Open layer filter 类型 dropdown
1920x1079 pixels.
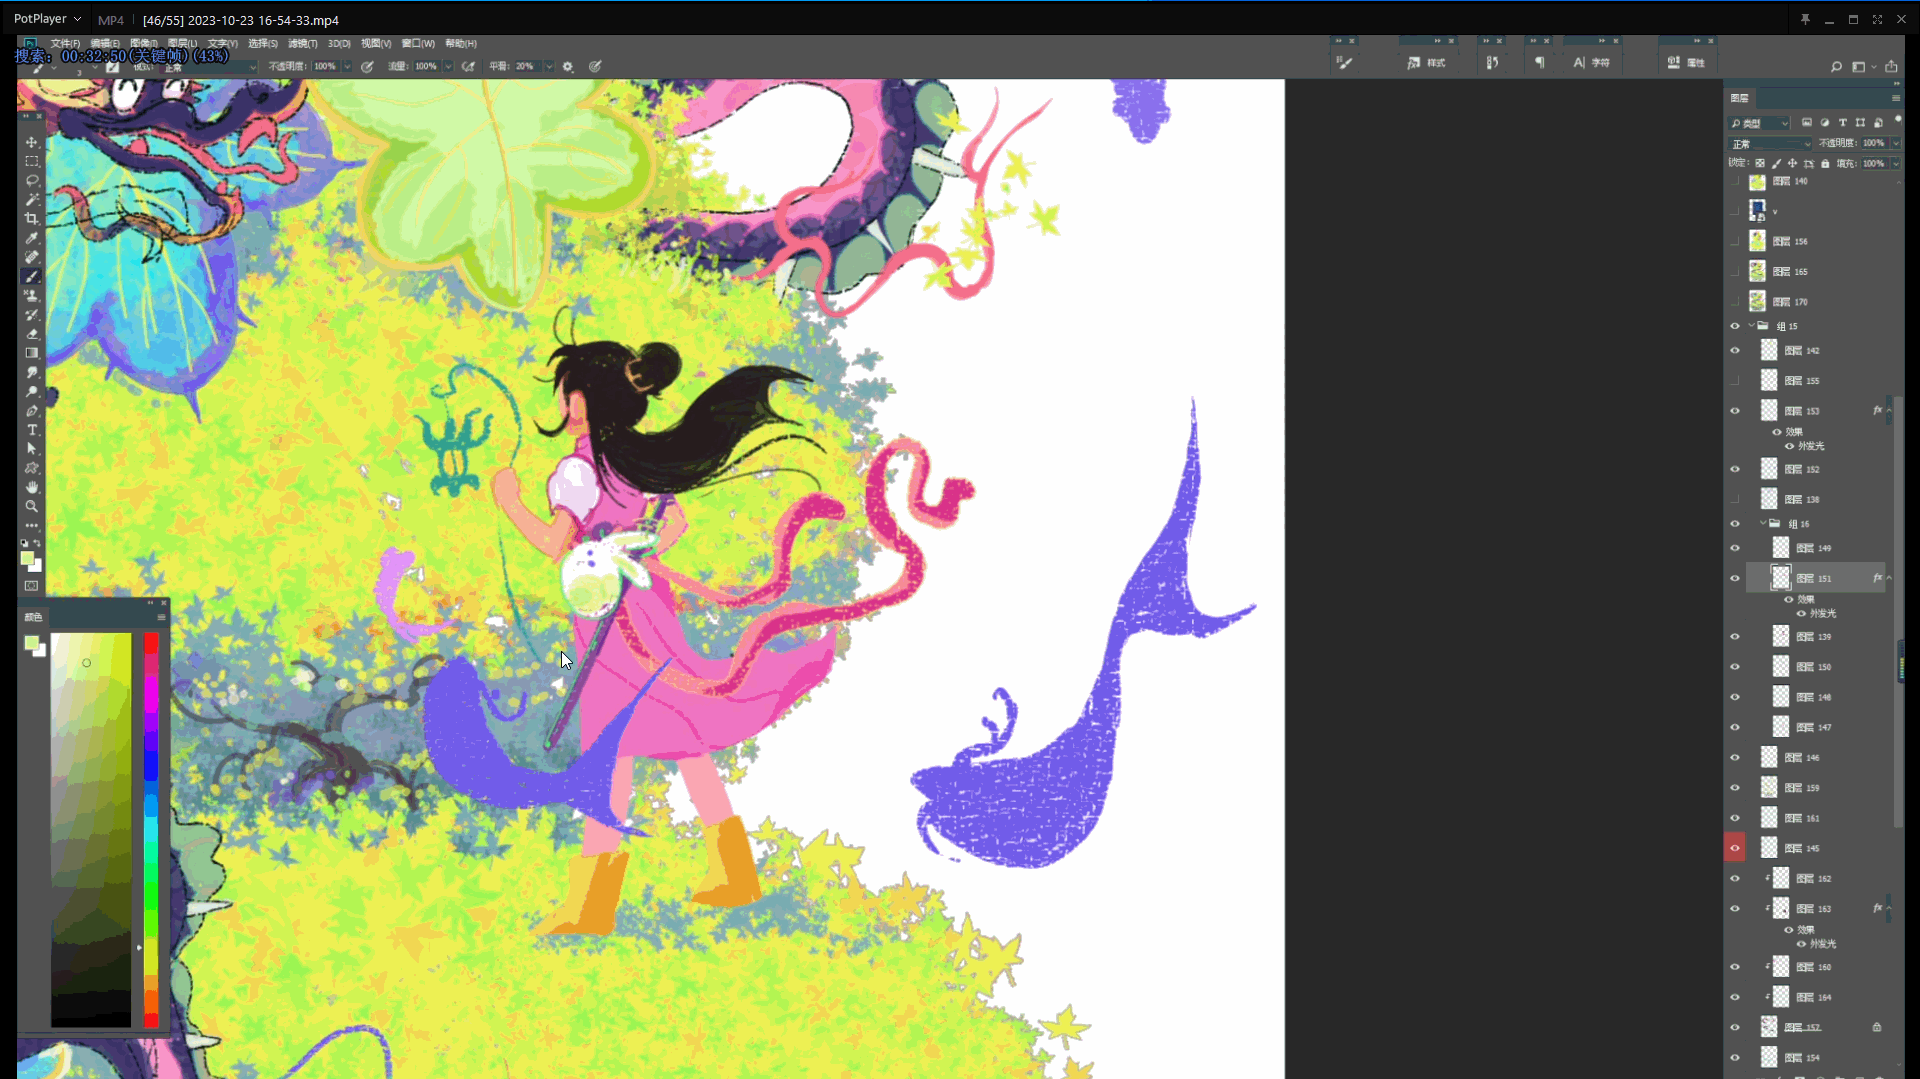(x=1760, y=123)
